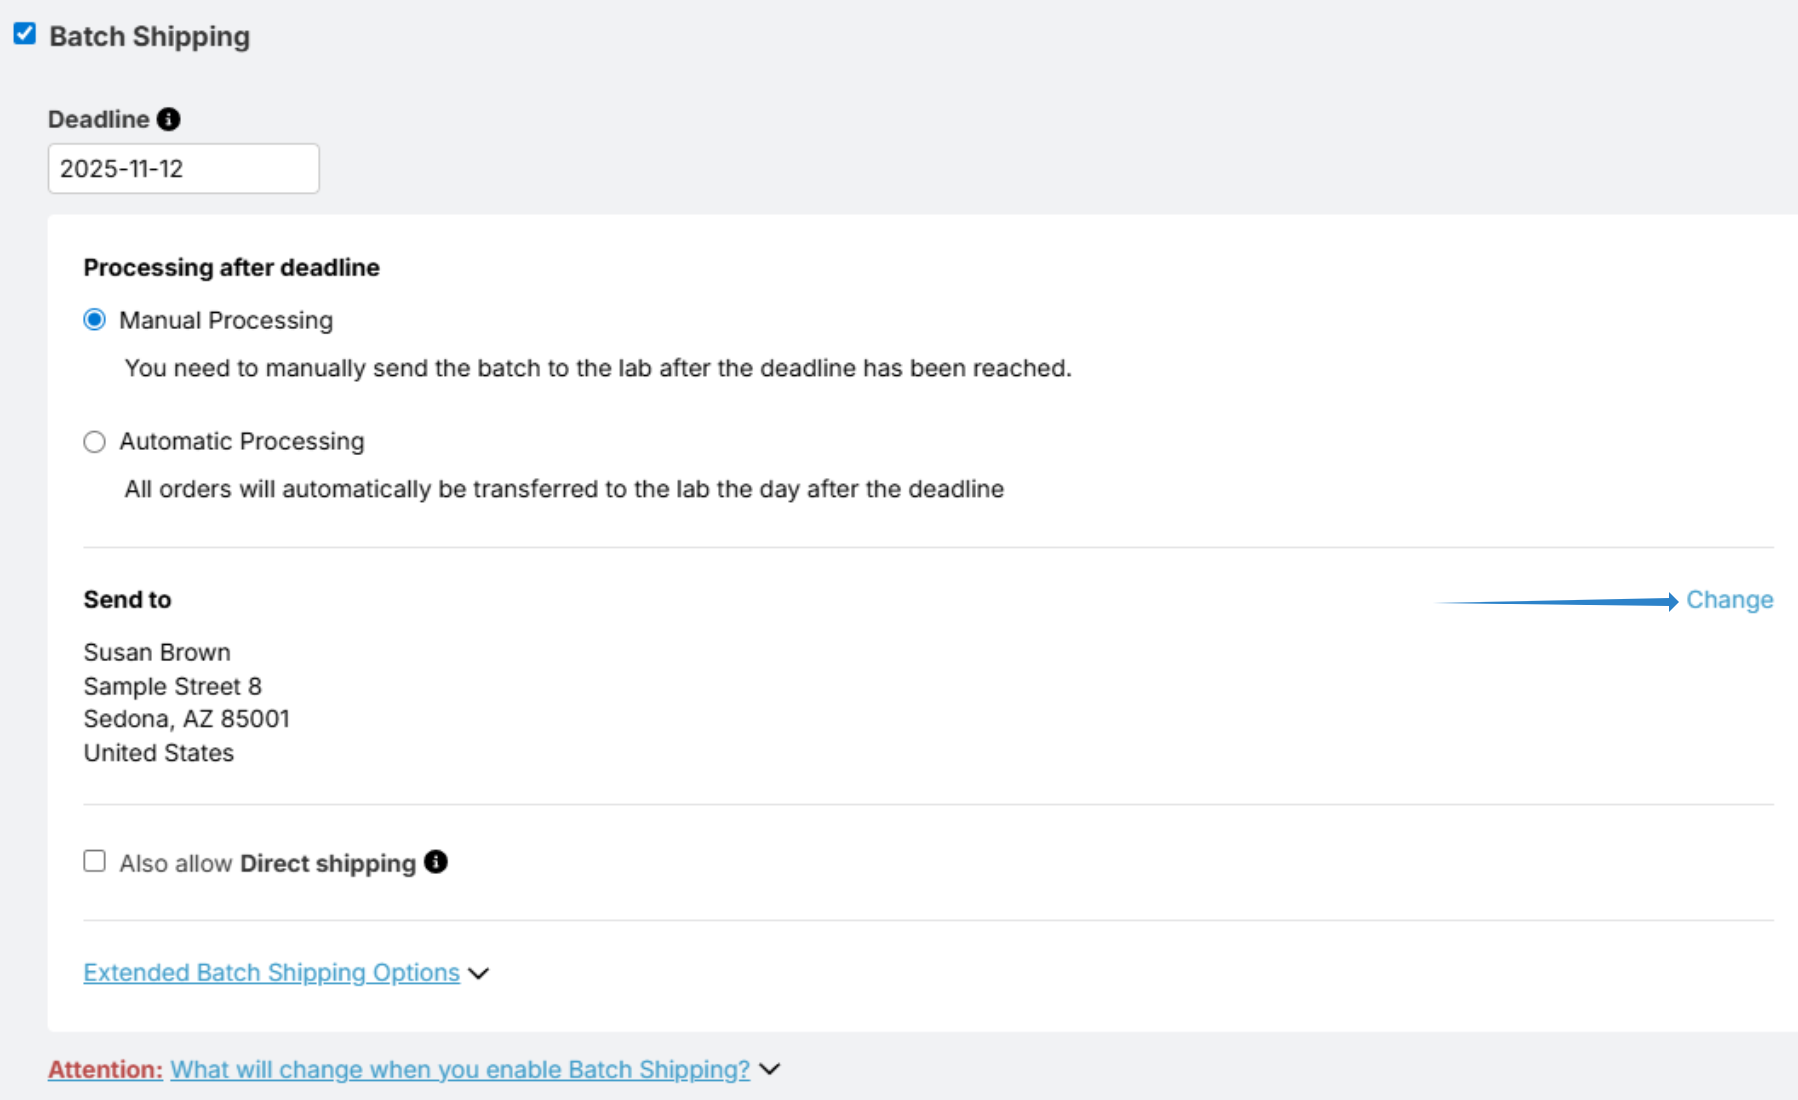Click the United States text
This screenshot has height=1100, width=1798.
point(159,753)
